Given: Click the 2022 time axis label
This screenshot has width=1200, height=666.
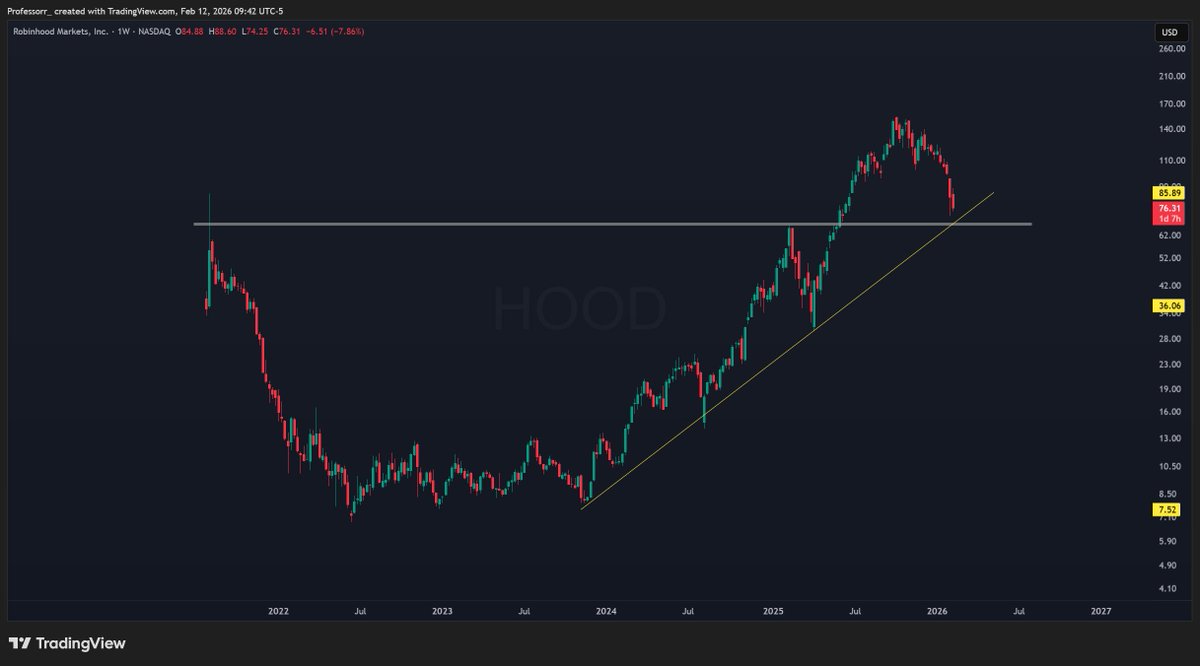Looking at the screenshot, I should (278, 610).
